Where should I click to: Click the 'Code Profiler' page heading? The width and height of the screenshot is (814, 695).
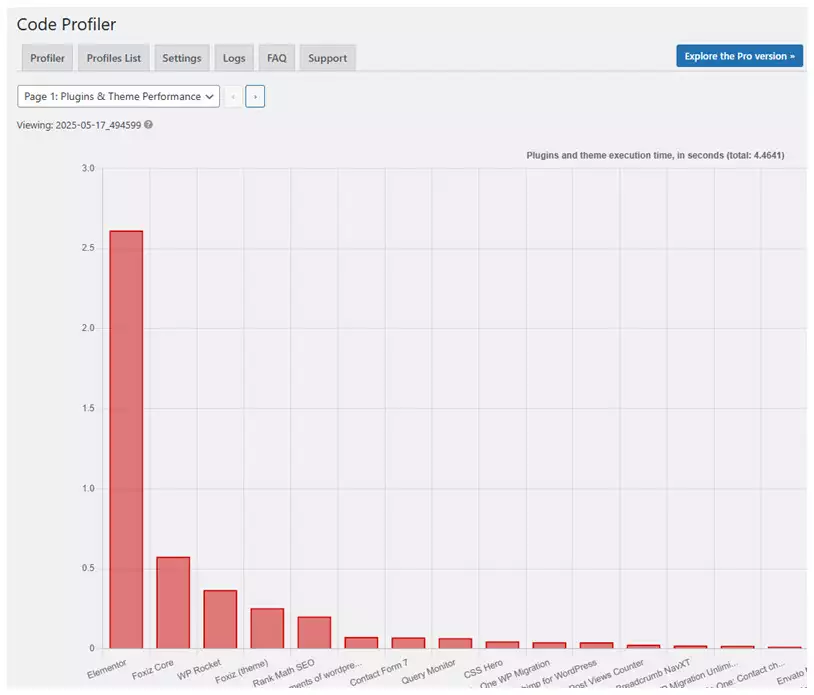point(66,24)
